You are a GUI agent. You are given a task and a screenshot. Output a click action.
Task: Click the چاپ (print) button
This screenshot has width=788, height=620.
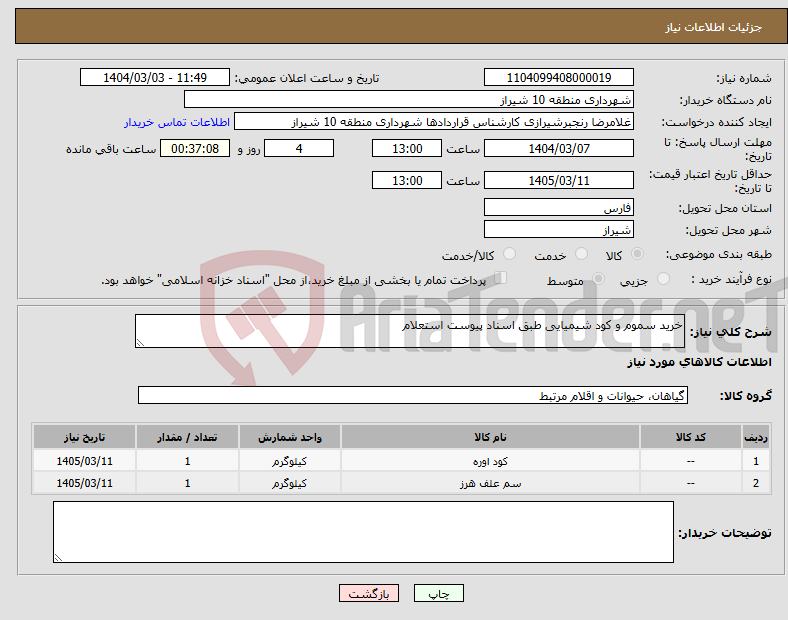(438, 593)
